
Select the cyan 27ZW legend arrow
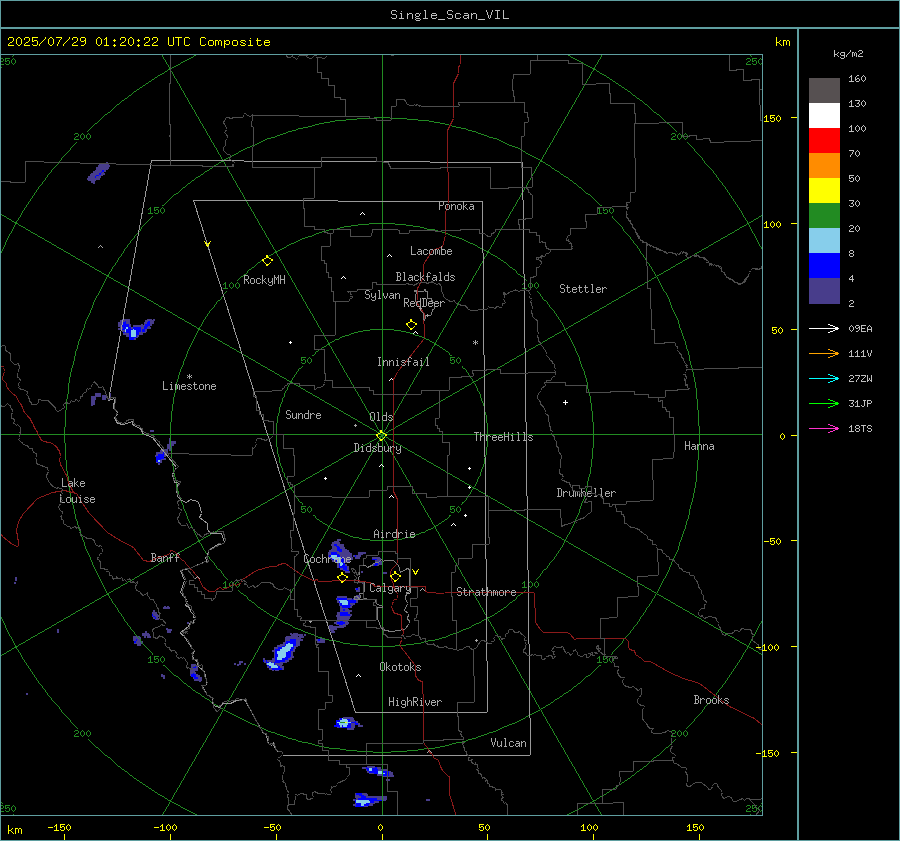(824, 379)
